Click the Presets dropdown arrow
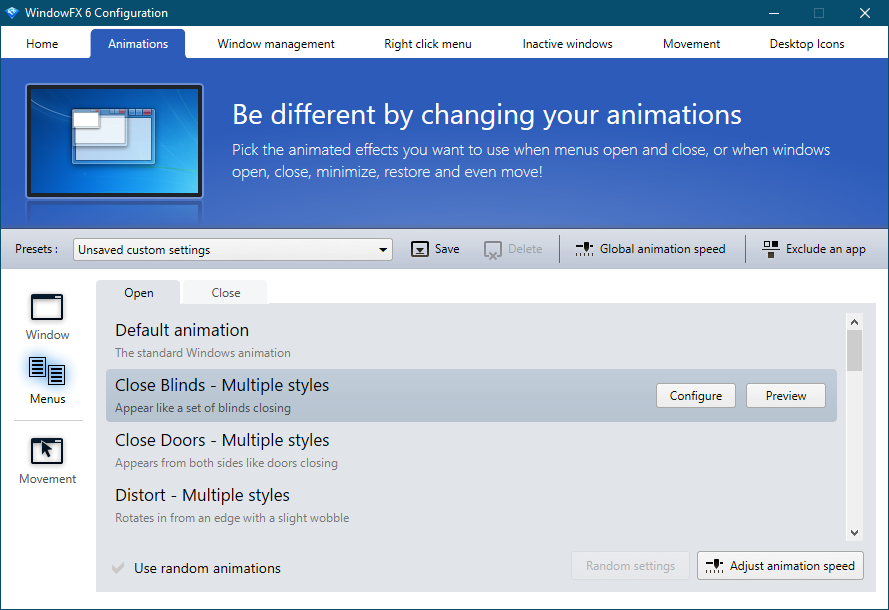 coord(383,249)
